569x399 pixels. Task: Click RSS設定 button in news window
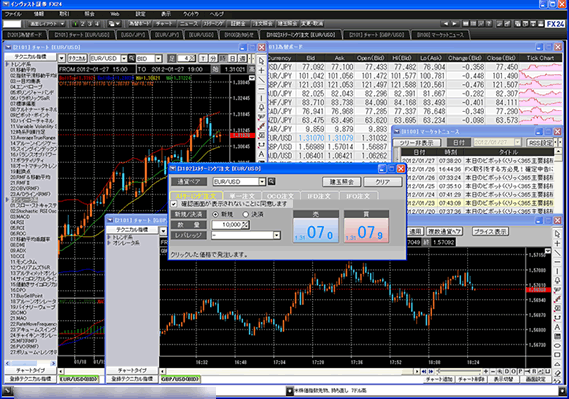pyautogui.click(x=540, y=143)
